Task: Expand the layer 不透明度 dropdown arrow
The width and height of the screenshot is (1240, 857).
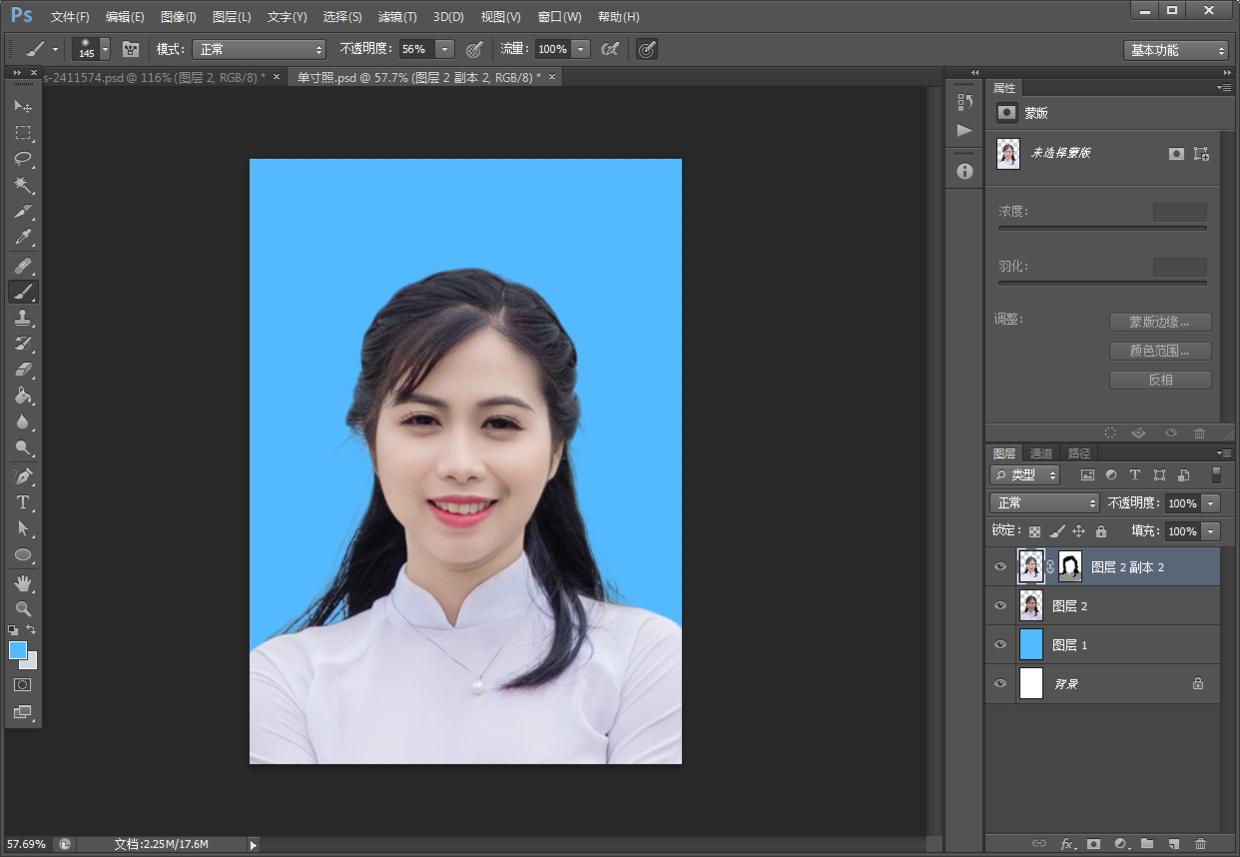Action: (1211, 504)
